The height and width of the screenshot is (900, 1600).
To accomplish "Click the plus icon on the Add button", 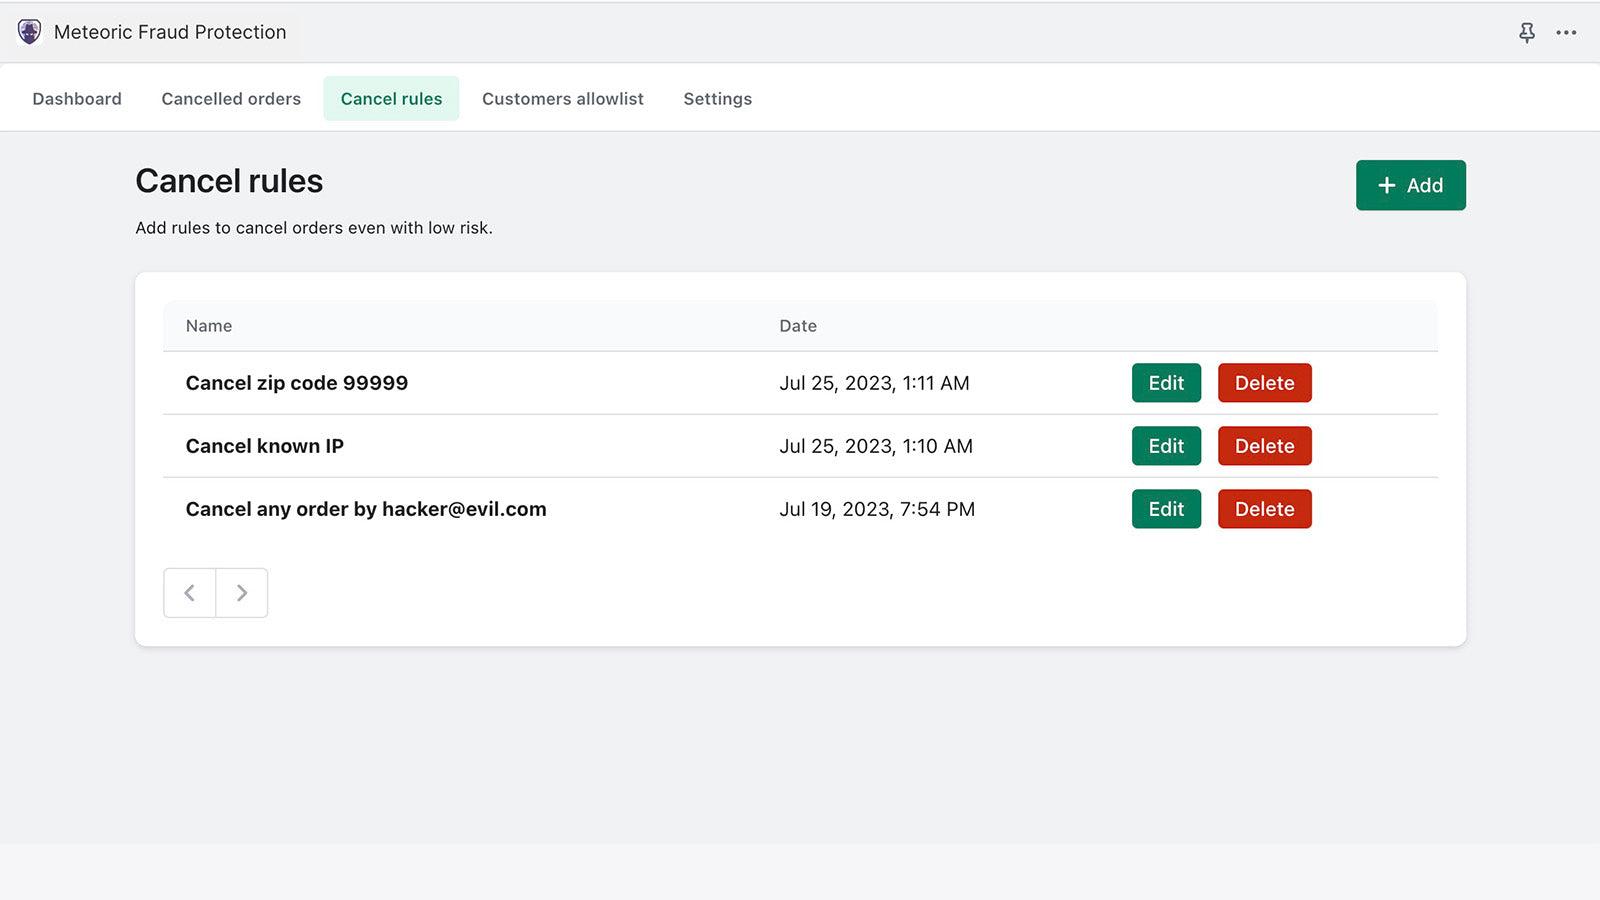I will click(x=1386, y=185).
